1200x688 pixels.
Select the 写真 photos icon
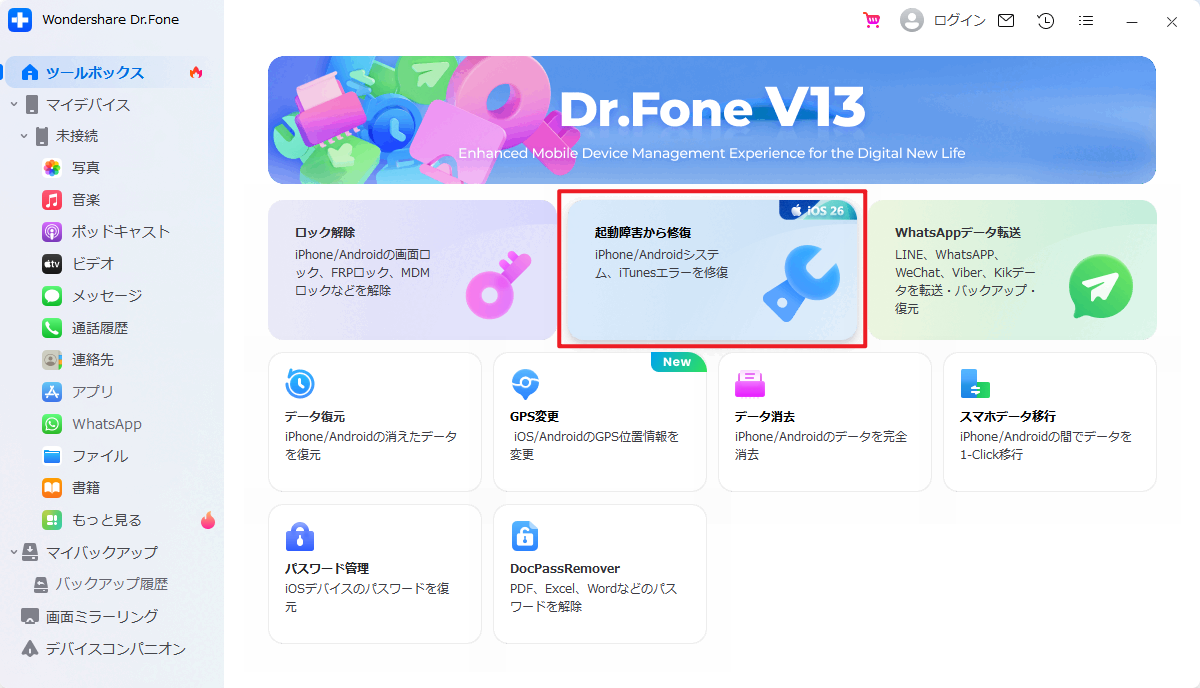52,168
